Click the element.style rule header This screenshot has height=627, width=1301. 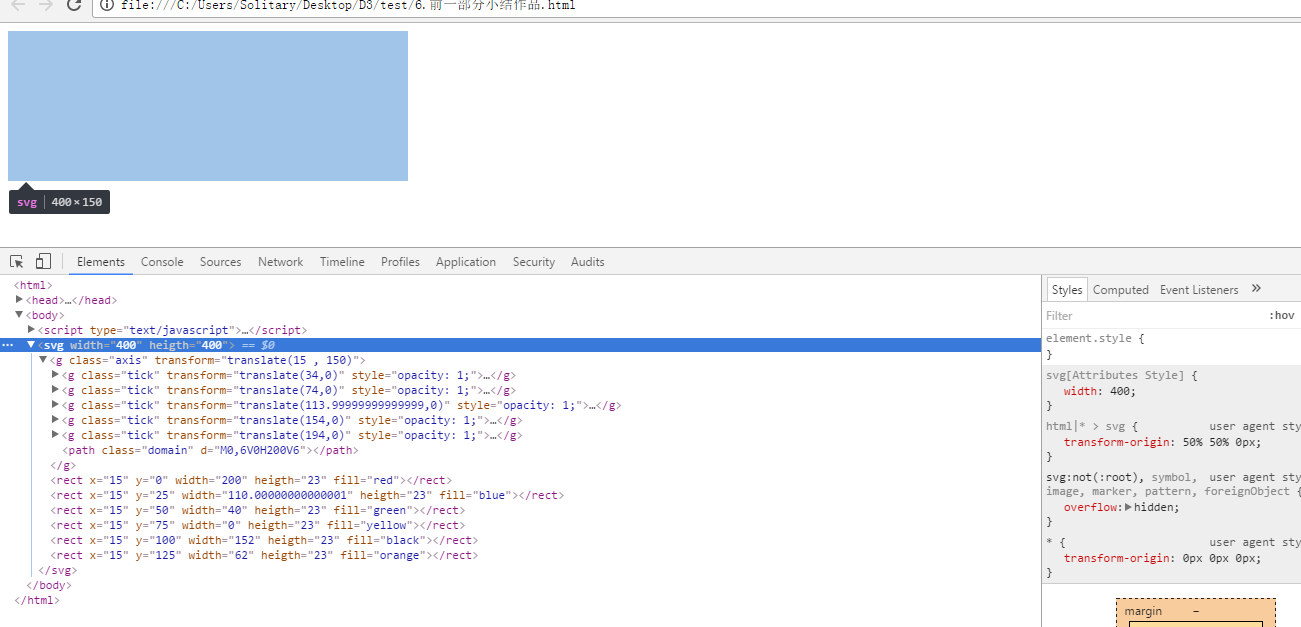click(x=1095, y=338)
